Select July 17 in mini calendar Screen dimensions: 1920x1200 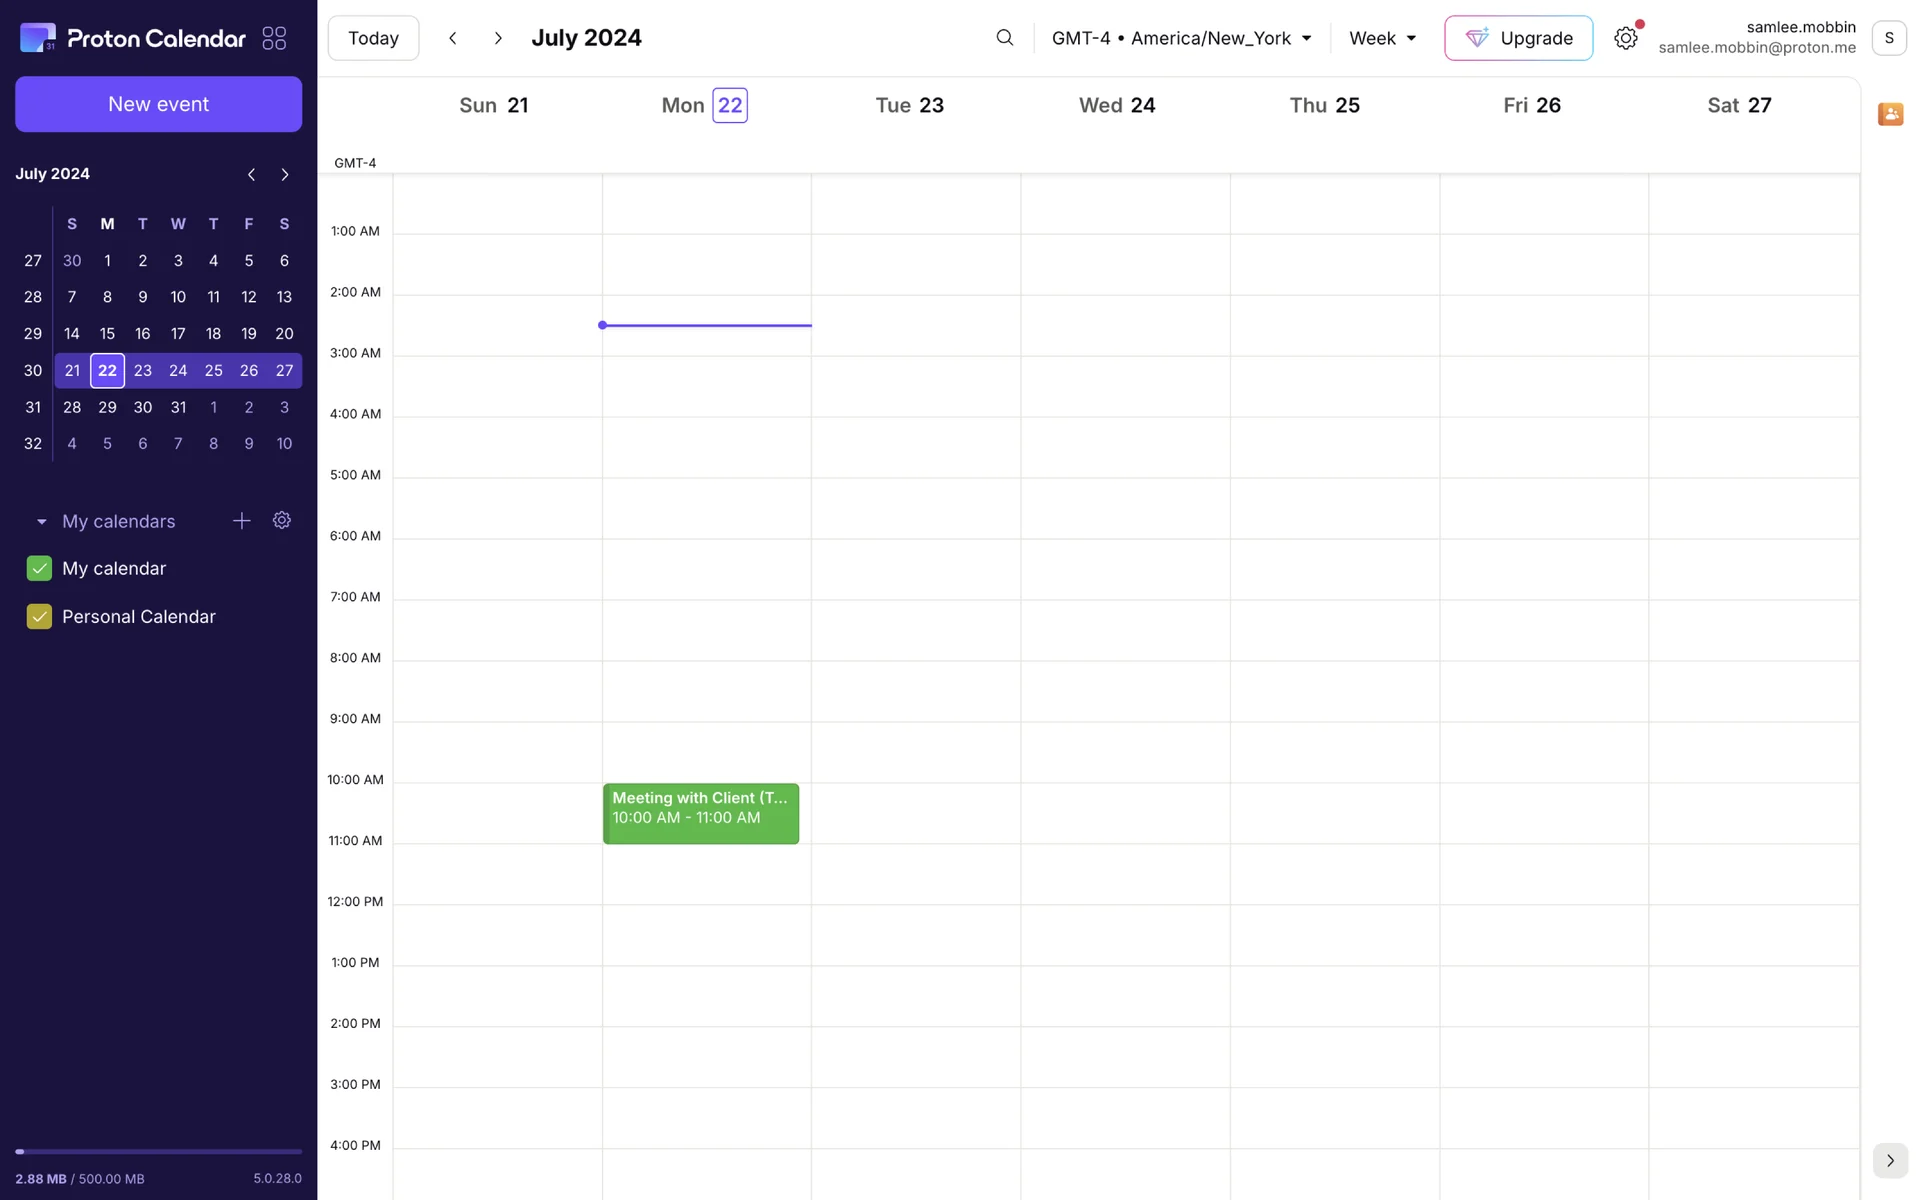point(178,334)
